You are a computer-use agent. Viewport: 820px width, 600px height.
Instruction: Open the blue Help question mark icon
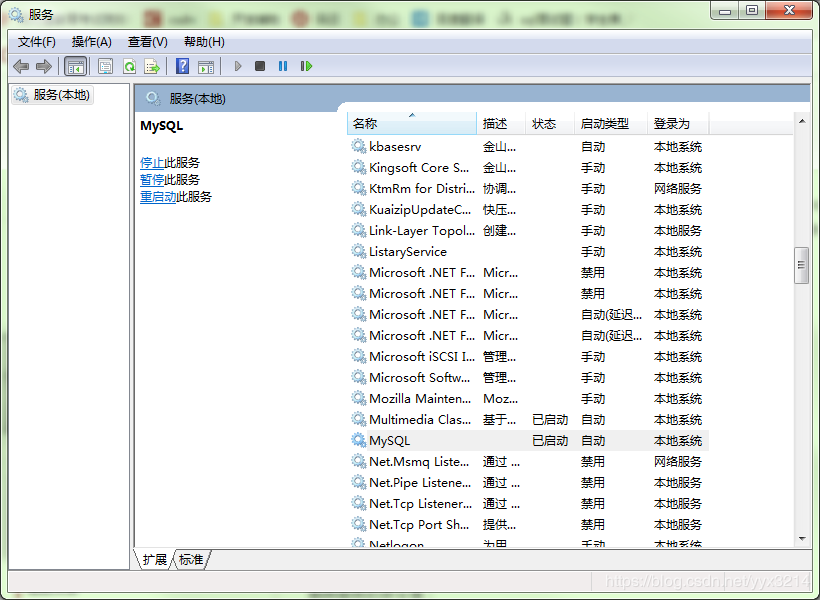[182, 66]
